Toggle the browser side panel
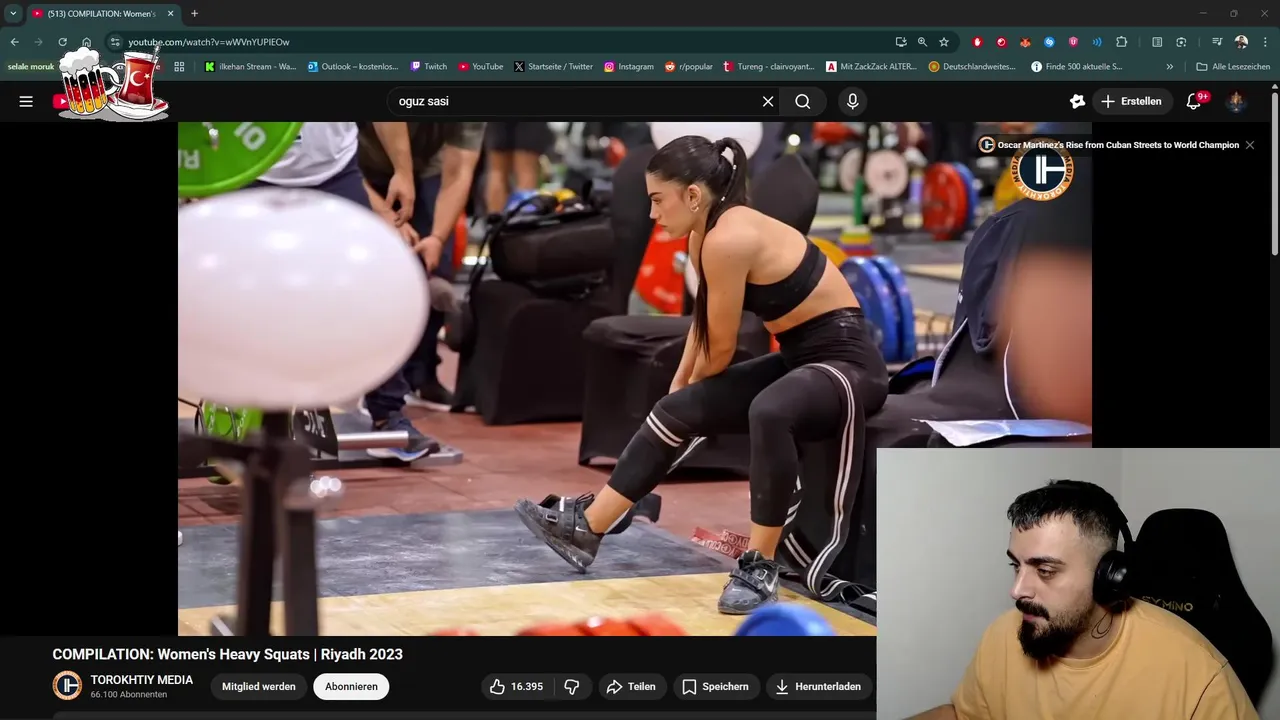 (x=1157, y=42)
